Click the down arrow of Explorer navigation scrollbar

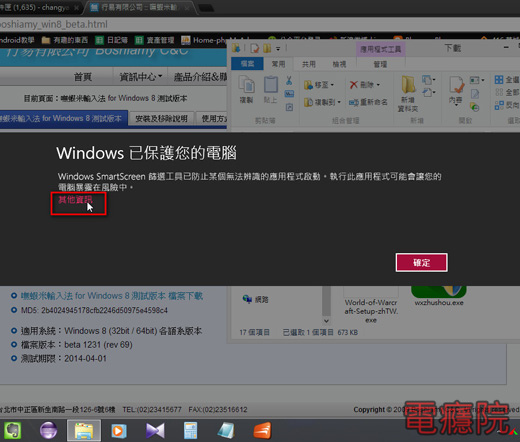[326, 321]
